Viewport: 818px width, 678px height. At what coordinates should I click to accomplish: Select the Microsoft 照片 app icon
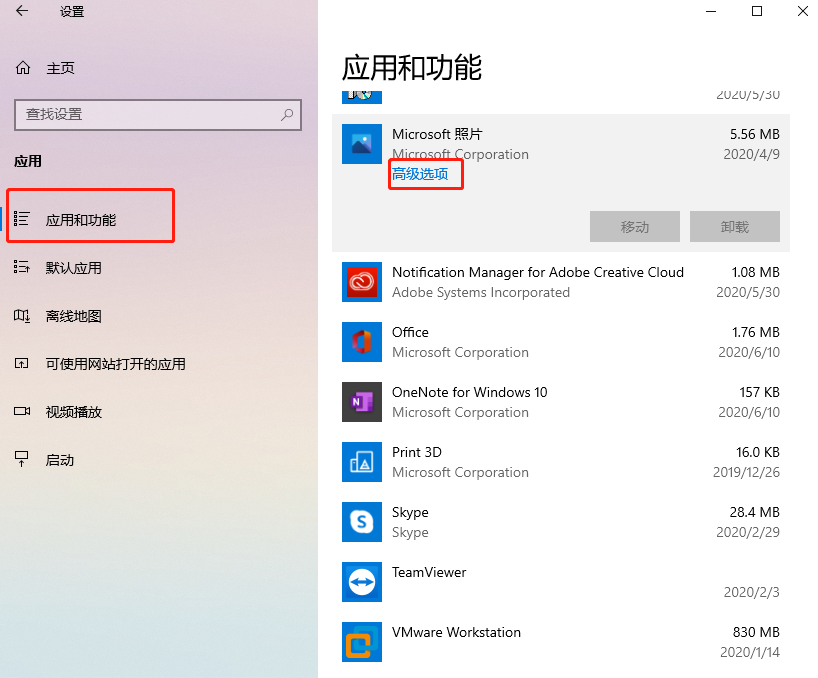click(x=362, y=144)
